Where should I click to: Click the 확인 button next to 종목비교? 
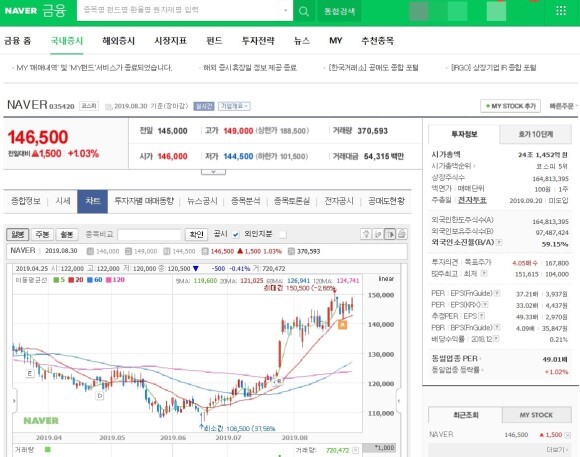[x=196, y=234]
